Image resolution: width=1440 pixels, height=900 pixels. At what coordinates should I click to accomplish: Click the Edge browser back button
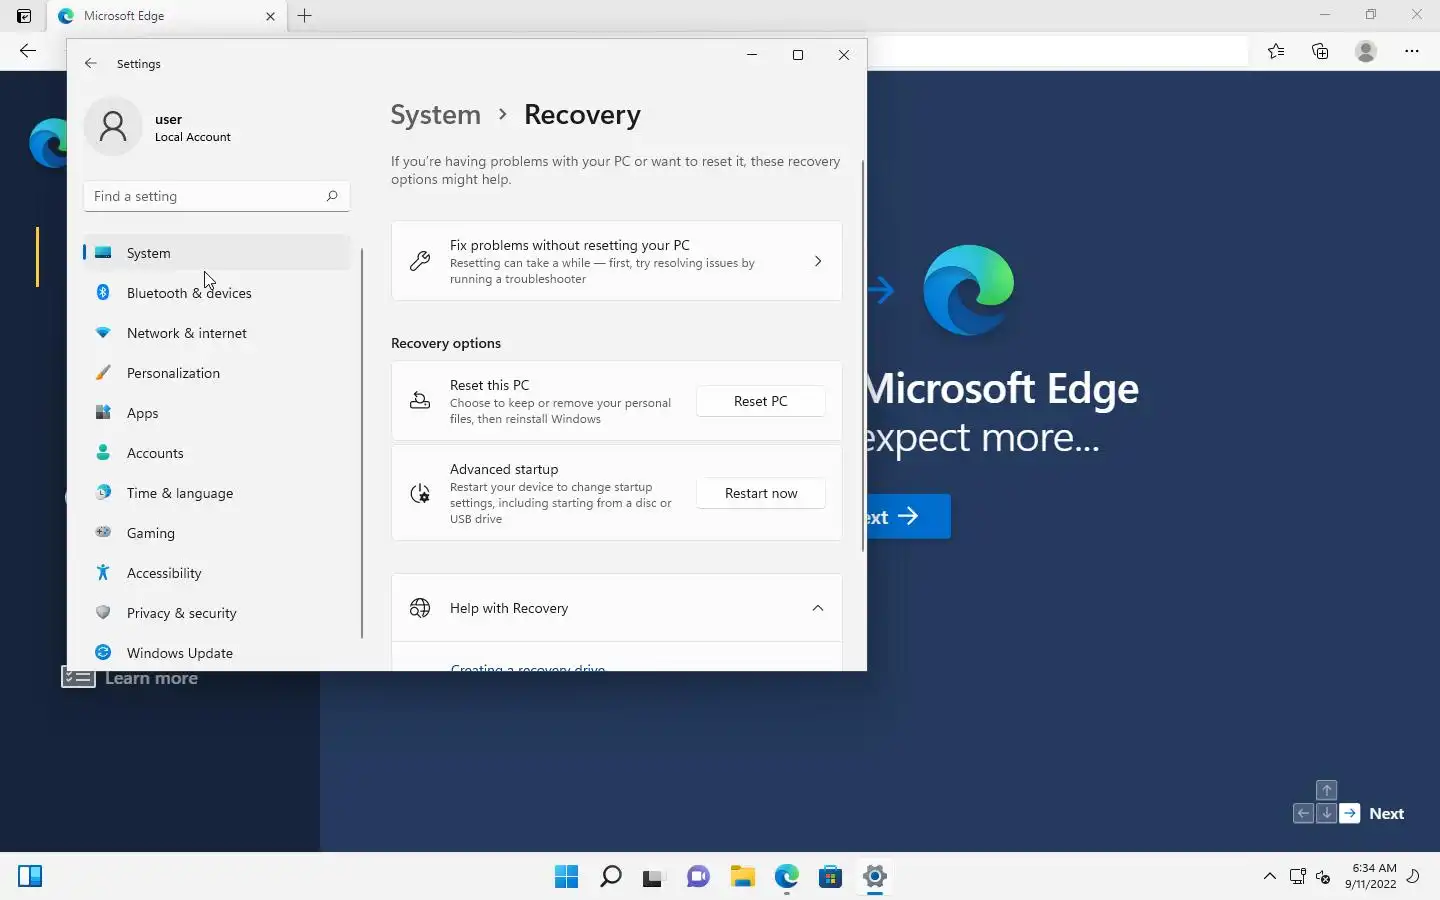coord(28,51)
